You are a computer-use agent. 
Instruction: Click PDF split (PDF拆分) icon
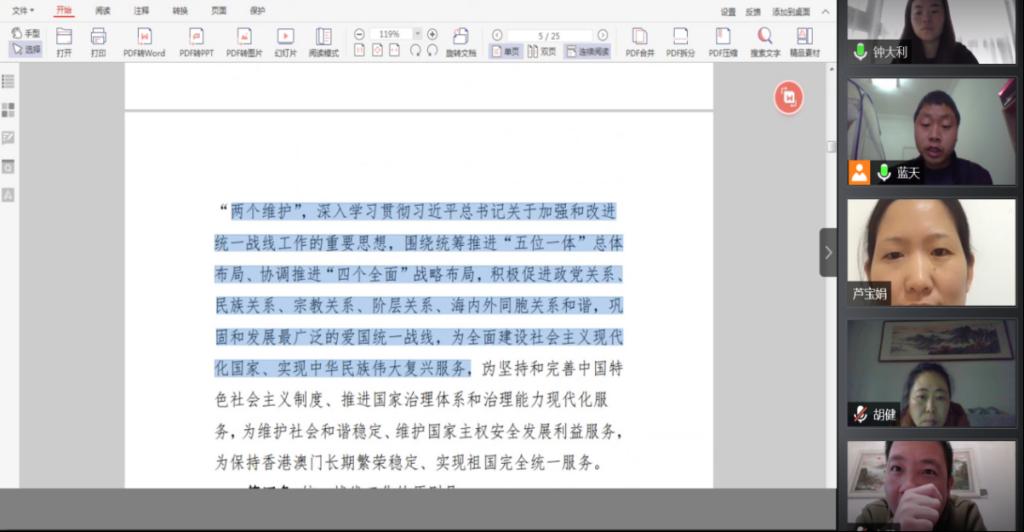click(x=680, y=42)
